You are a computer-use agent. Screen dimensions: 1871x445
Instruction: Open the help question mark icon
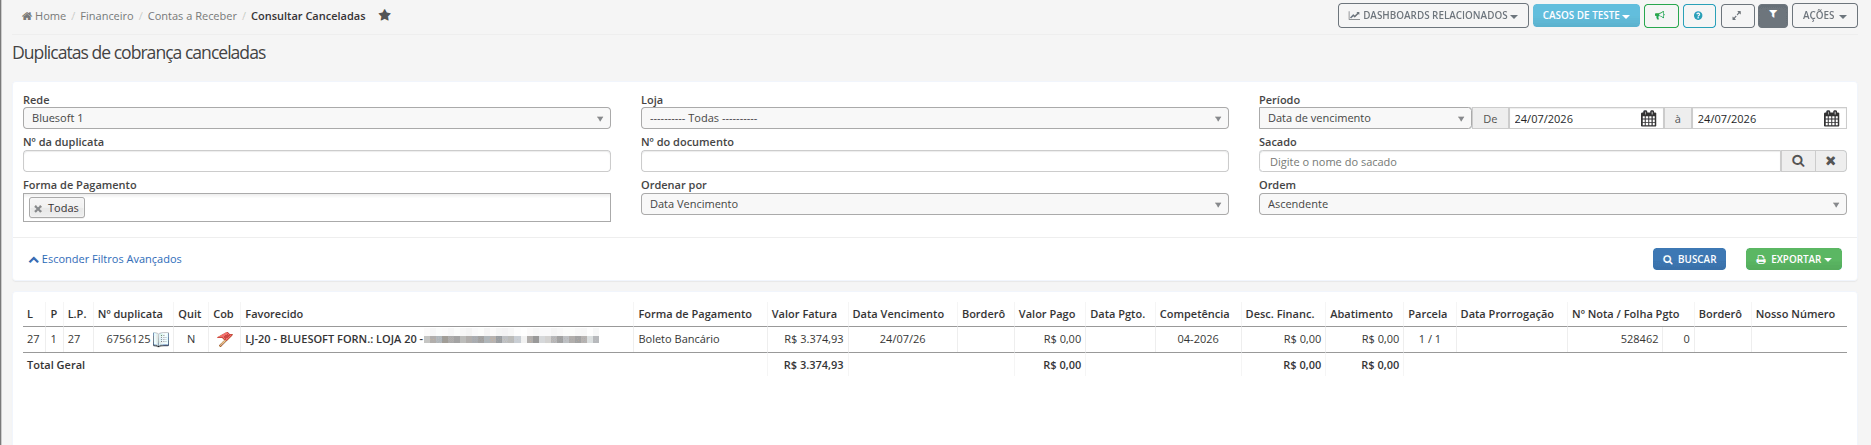coord(1699,16)
